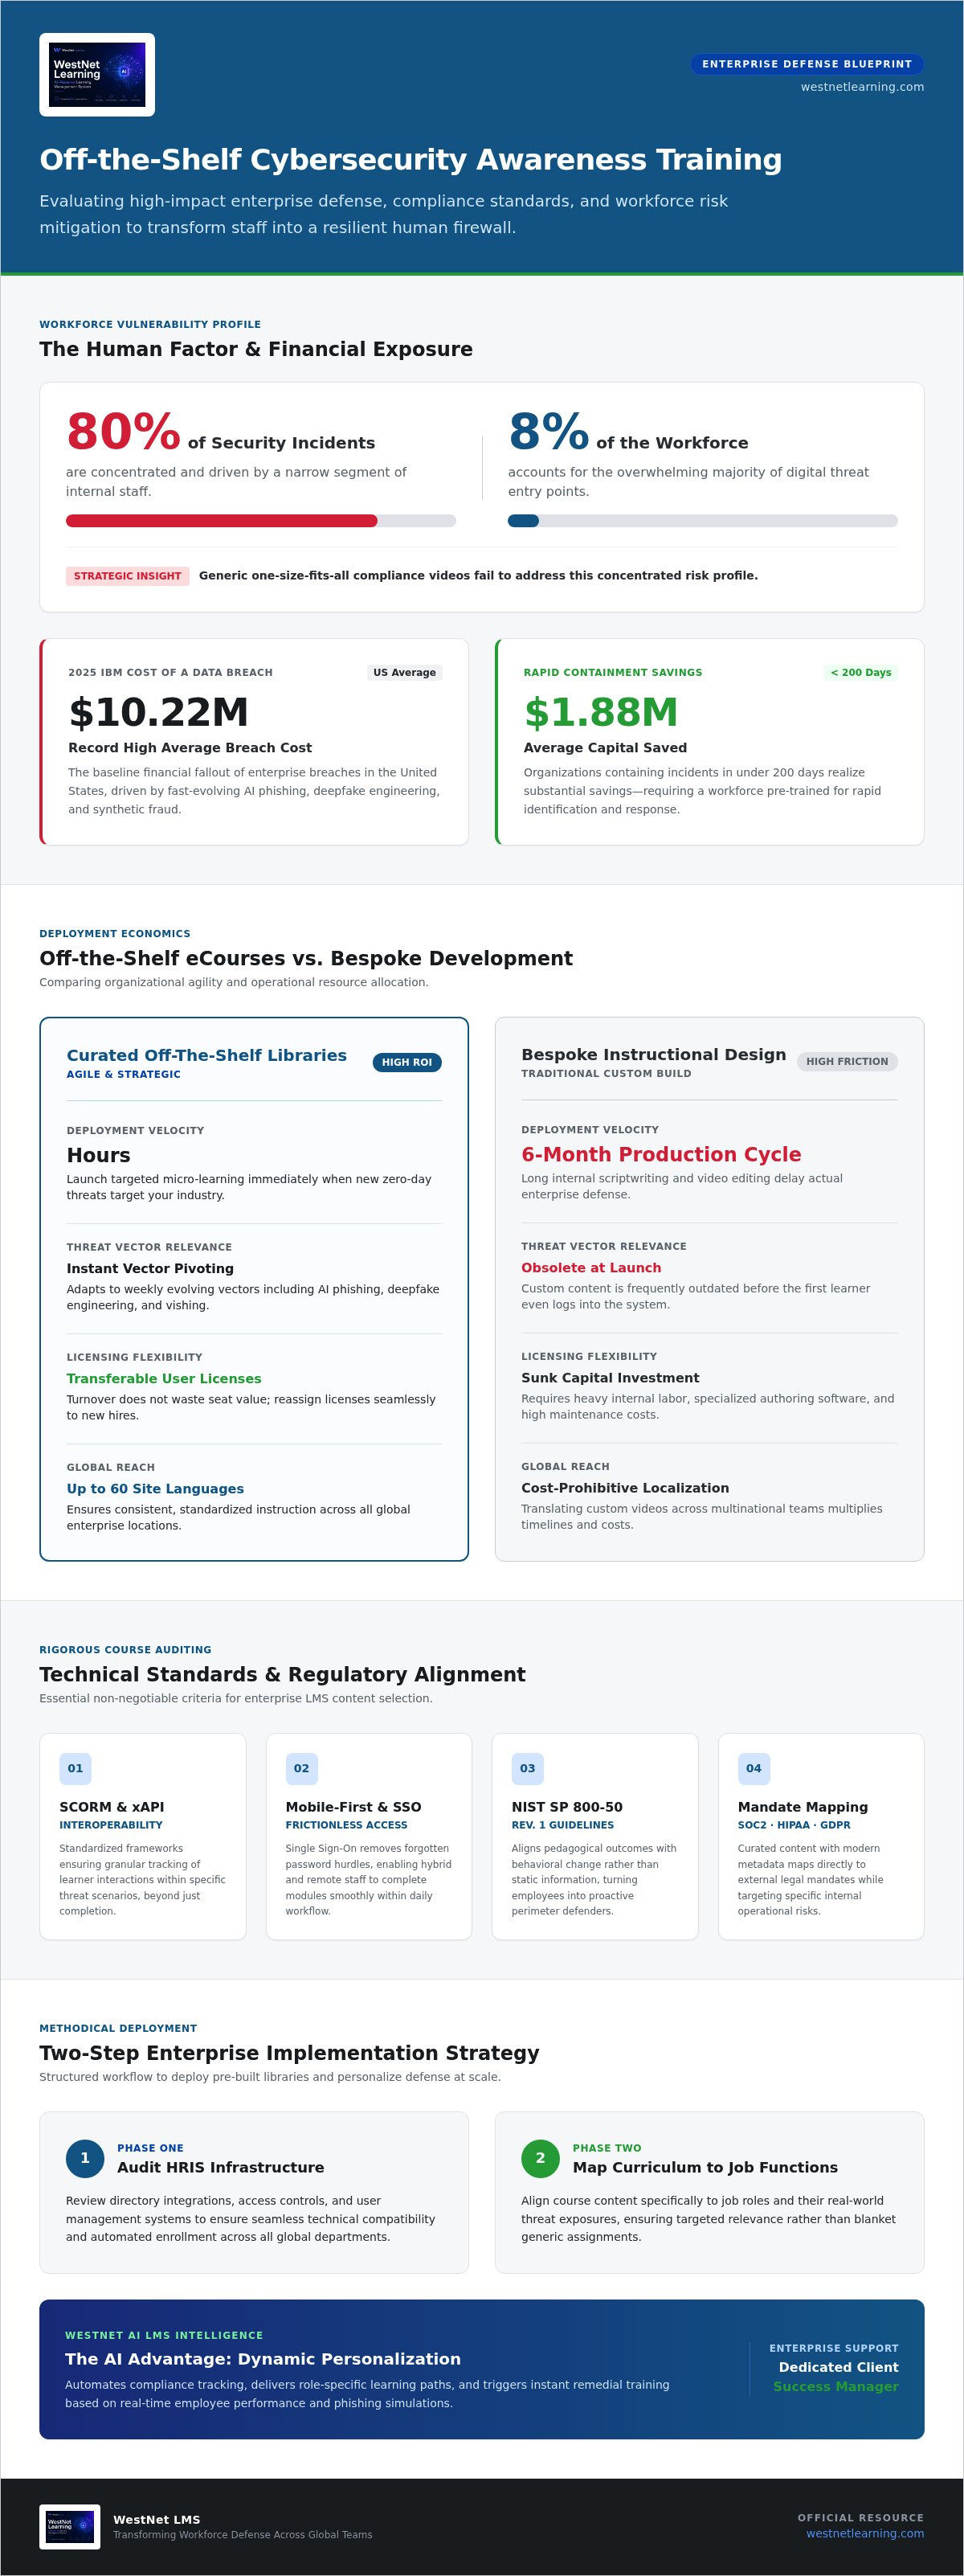This screenshot has height=2576, width=964.
Task: Click the 6-Month Production Cycle text
Action: [x=661, y=1154]
